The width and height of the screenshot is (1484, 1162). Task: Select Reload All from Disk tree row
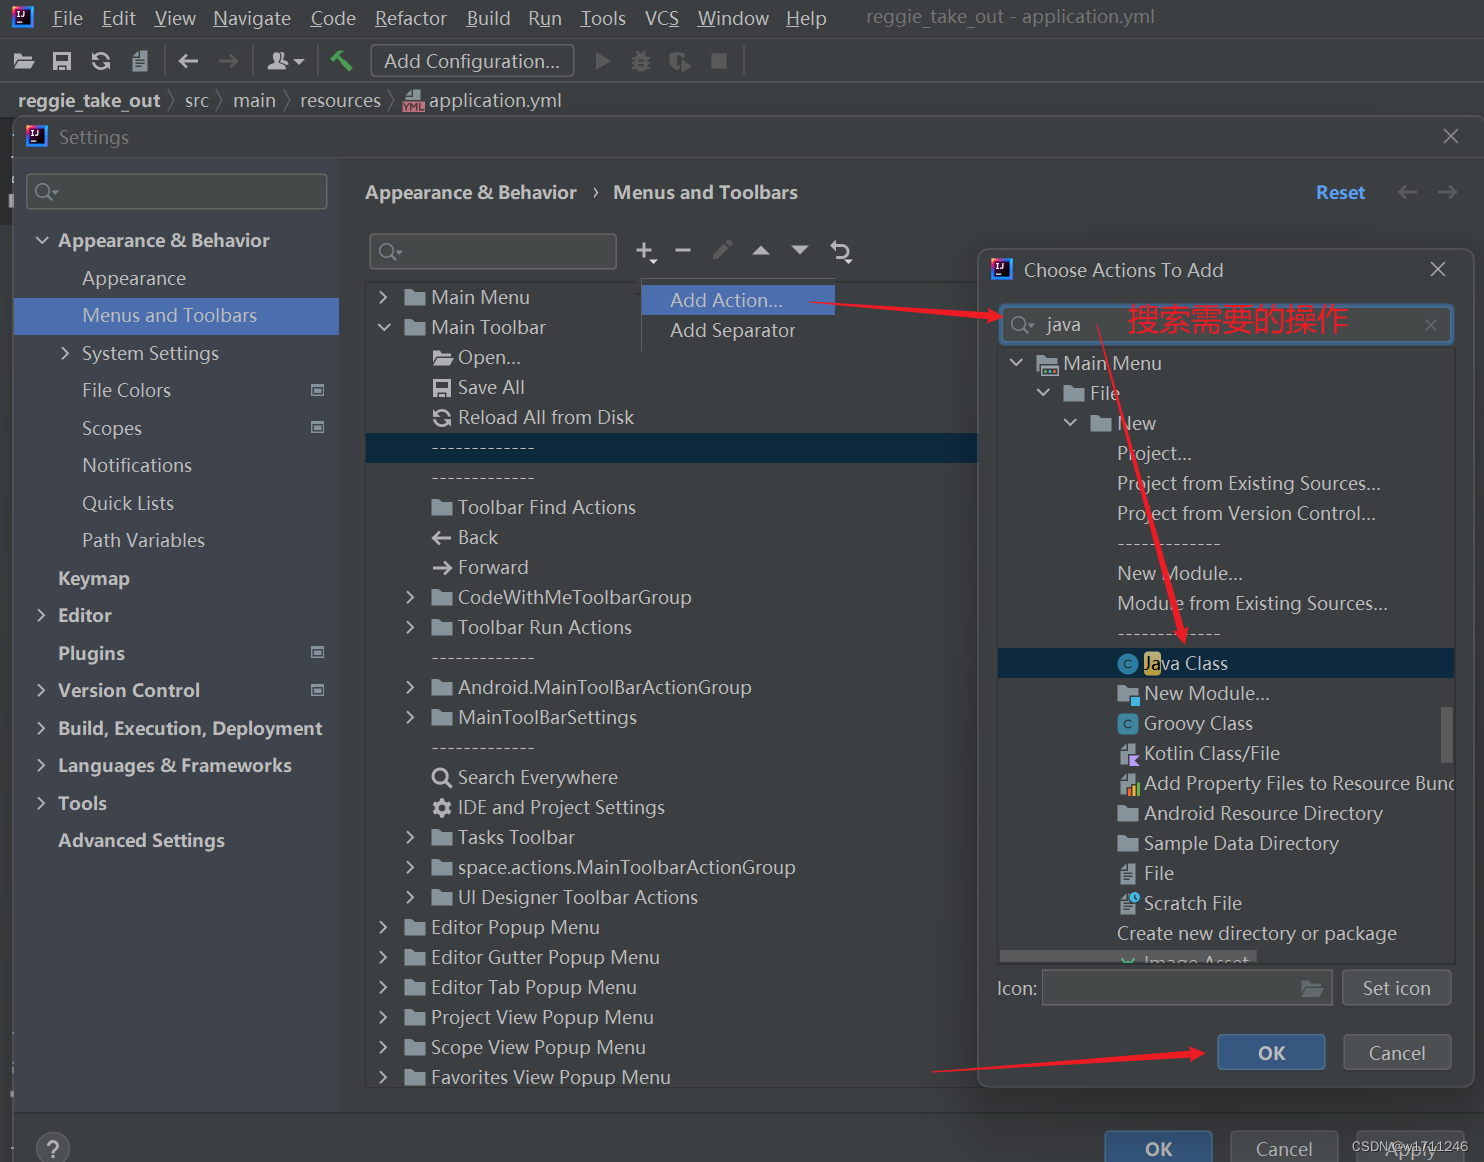click(533, 417)
